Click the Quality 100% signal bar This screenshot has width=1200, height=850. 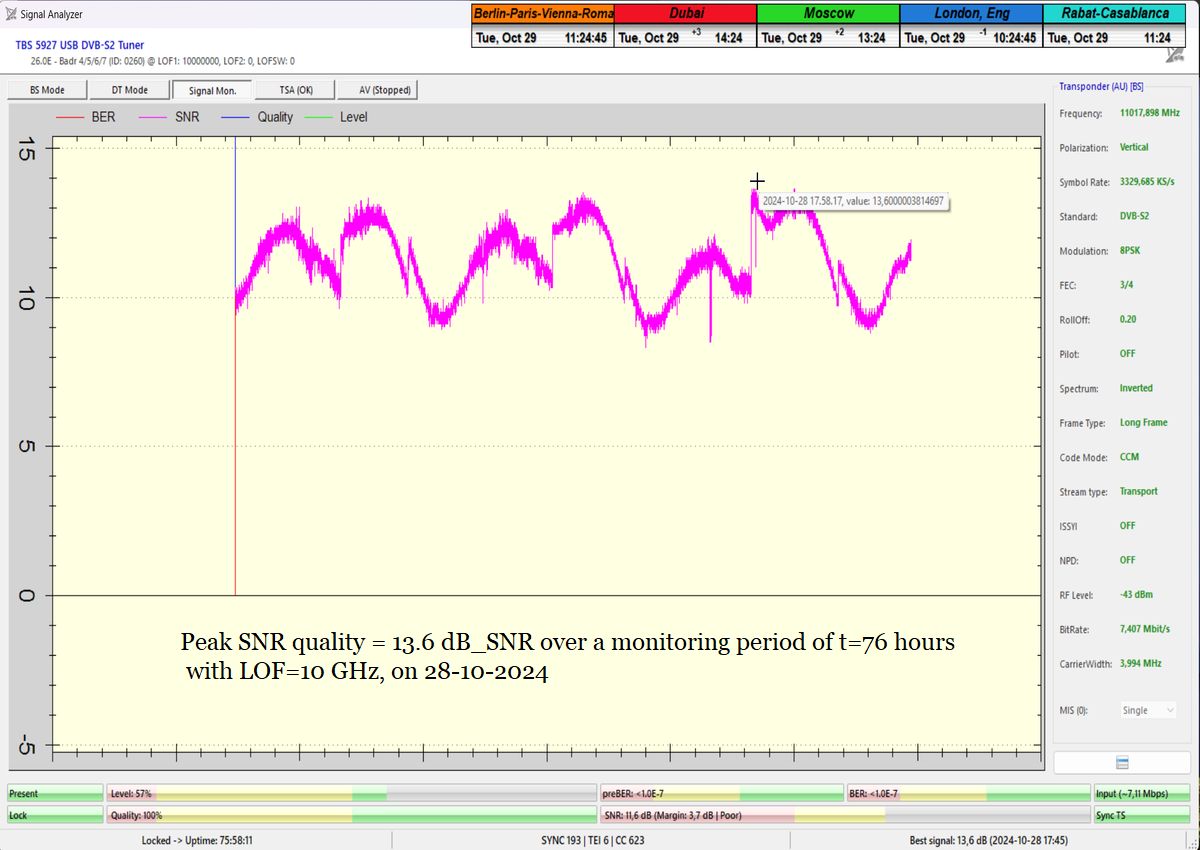point(351,815)
